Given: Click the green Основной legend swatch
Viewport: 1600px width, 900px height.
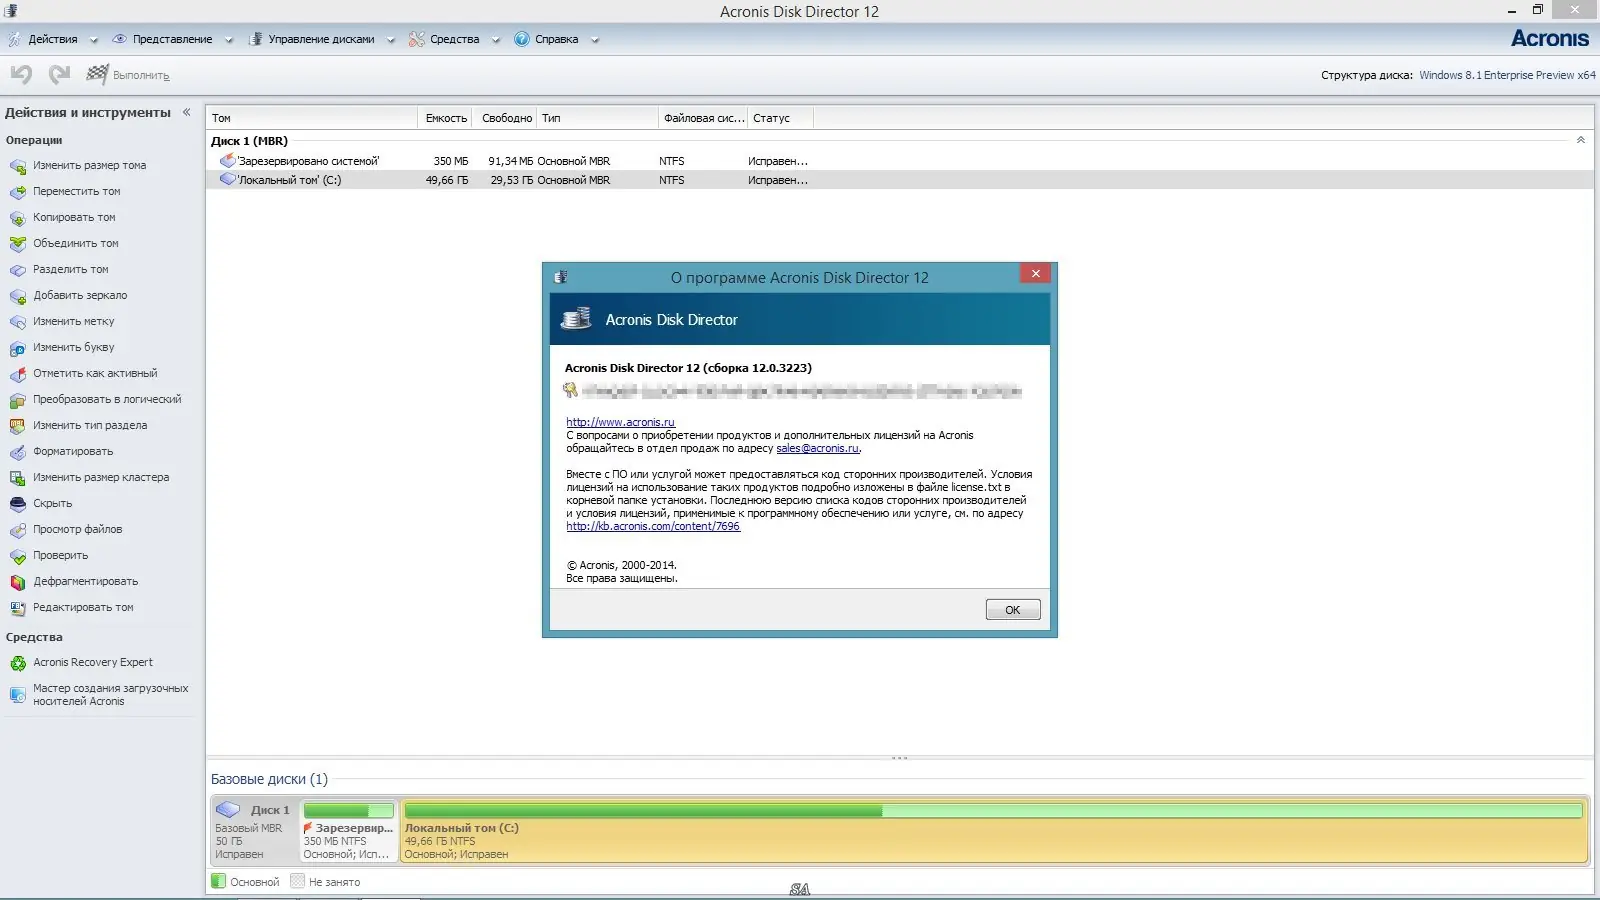Looking at the screenshot, I should pos(218,881).
